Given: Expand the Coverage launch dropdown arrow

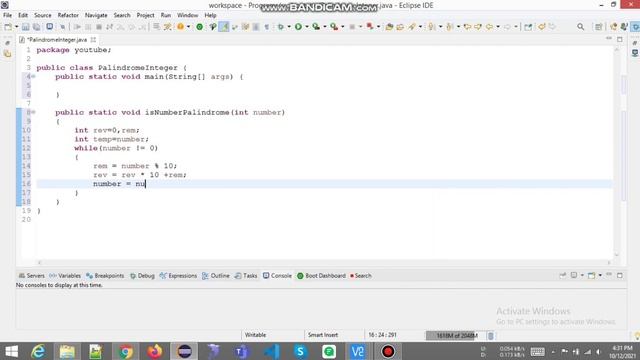Looking at the screenshot, I should 325,27.
